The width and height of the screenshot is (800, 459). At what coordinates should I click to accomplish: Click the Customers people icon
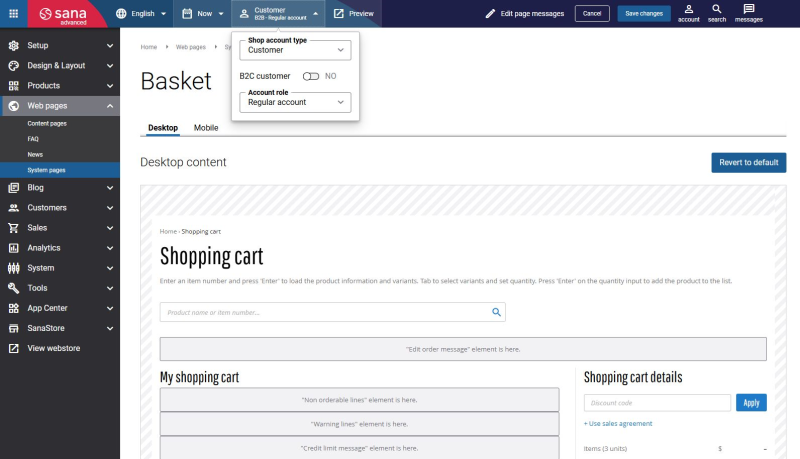[14, 208]
